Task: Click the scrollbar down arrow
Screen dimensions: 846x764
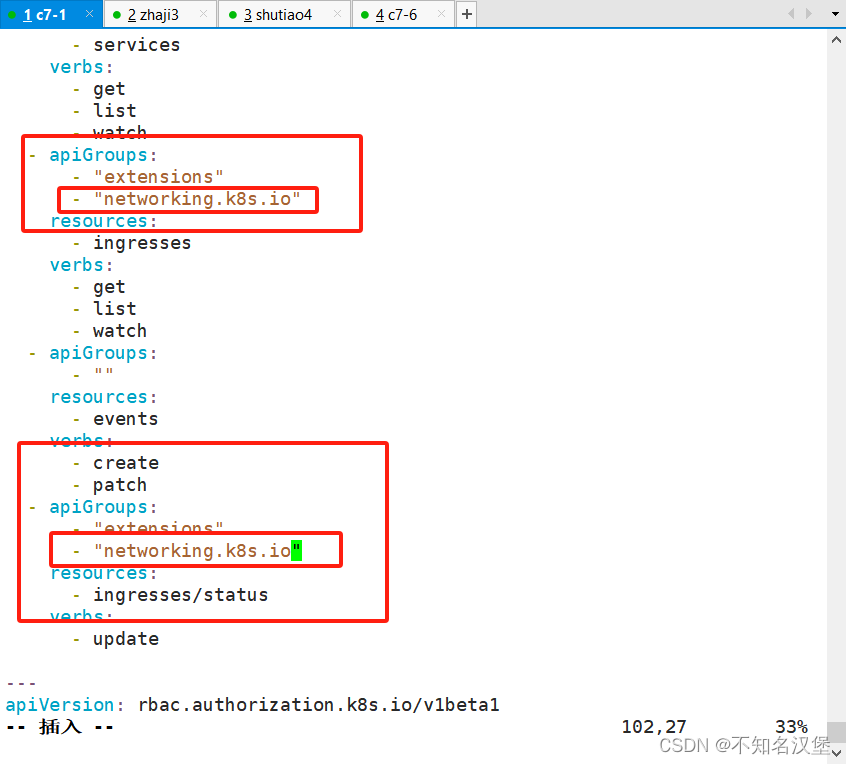Action: pos(836,752)
